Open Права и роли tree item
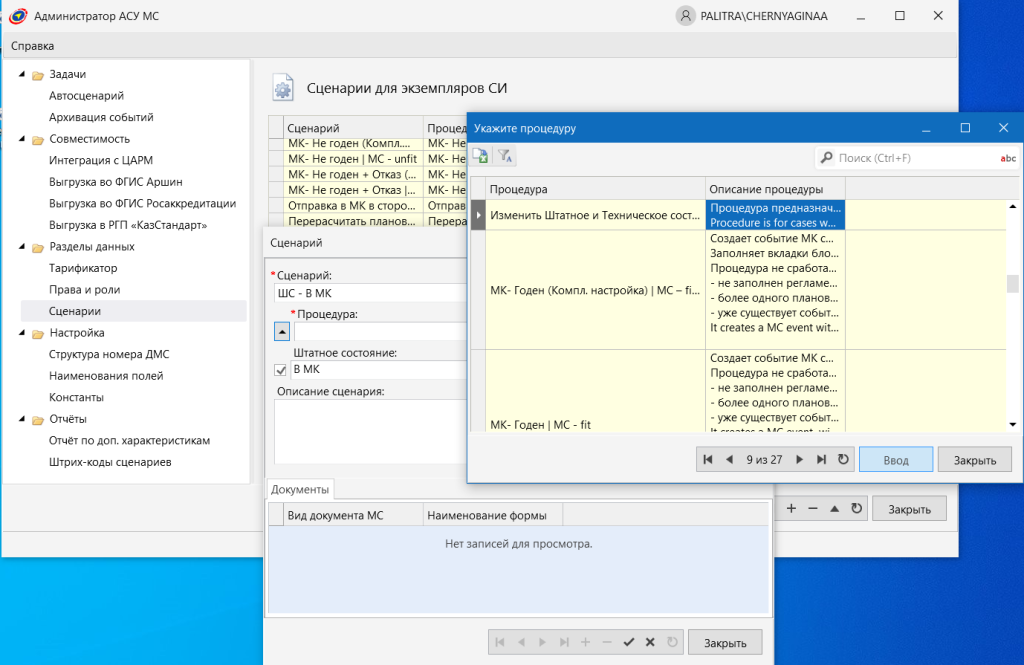The width and height of the screenshot is (1024, 665). (84, 289)
